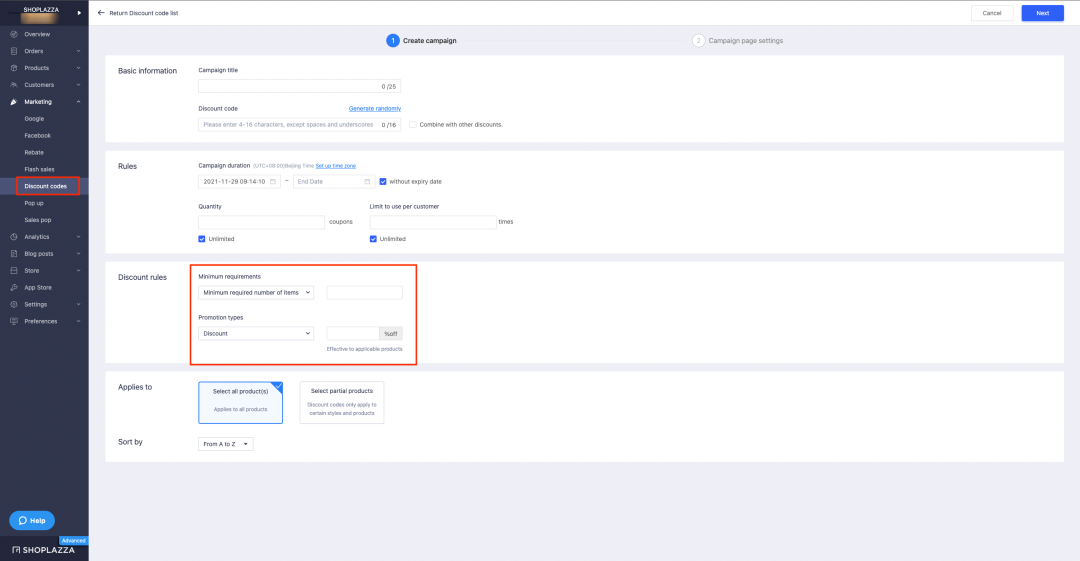Select Pop up in Marketing menu

34,203
